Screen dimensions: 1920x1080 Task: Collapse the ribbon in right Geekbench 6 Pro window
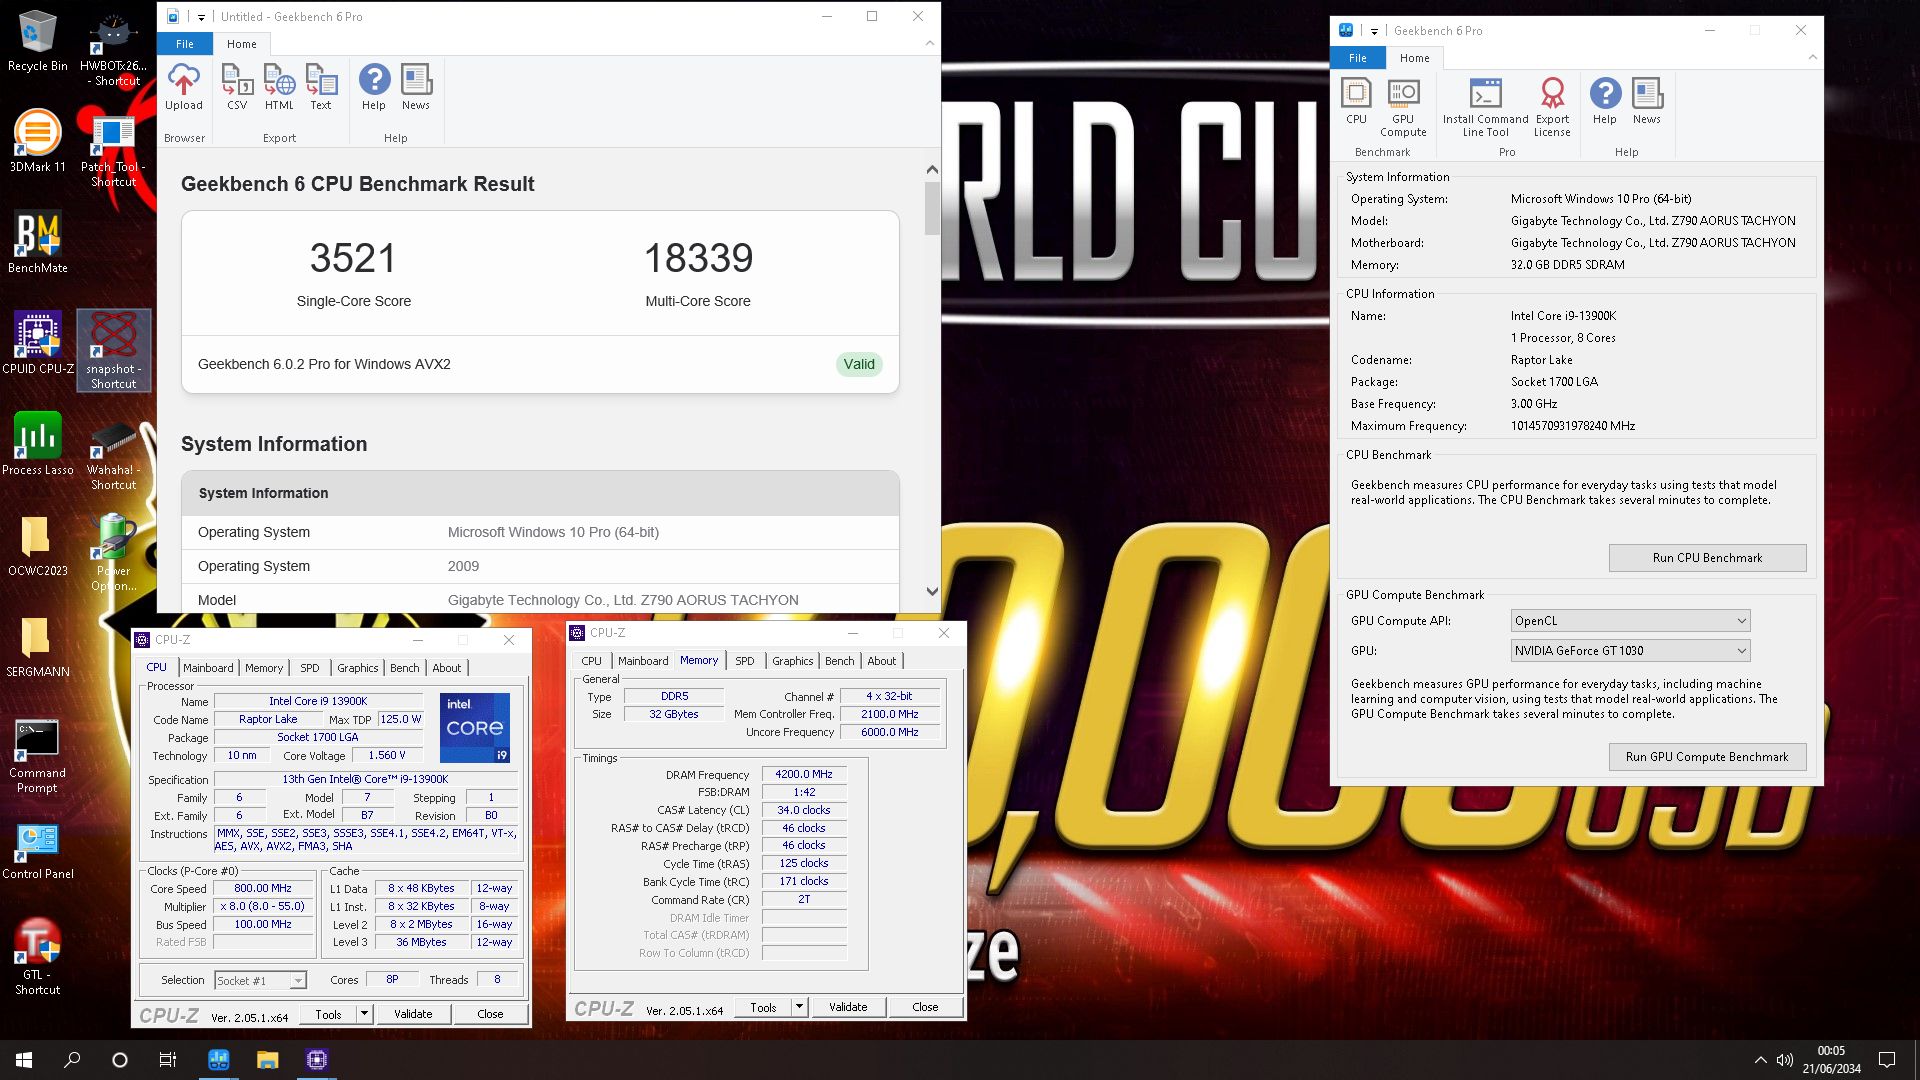[1812, 57]
